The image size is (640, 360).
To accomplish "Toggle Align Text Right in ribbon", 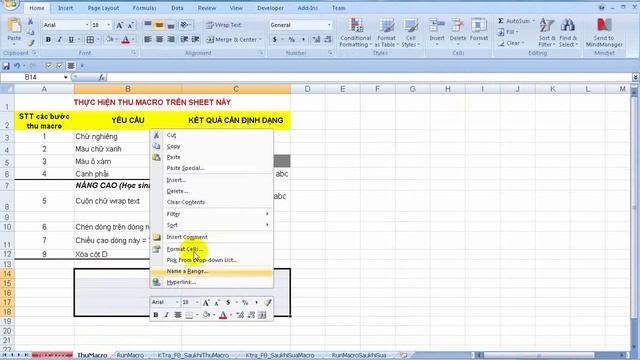I will pos(171,40).
